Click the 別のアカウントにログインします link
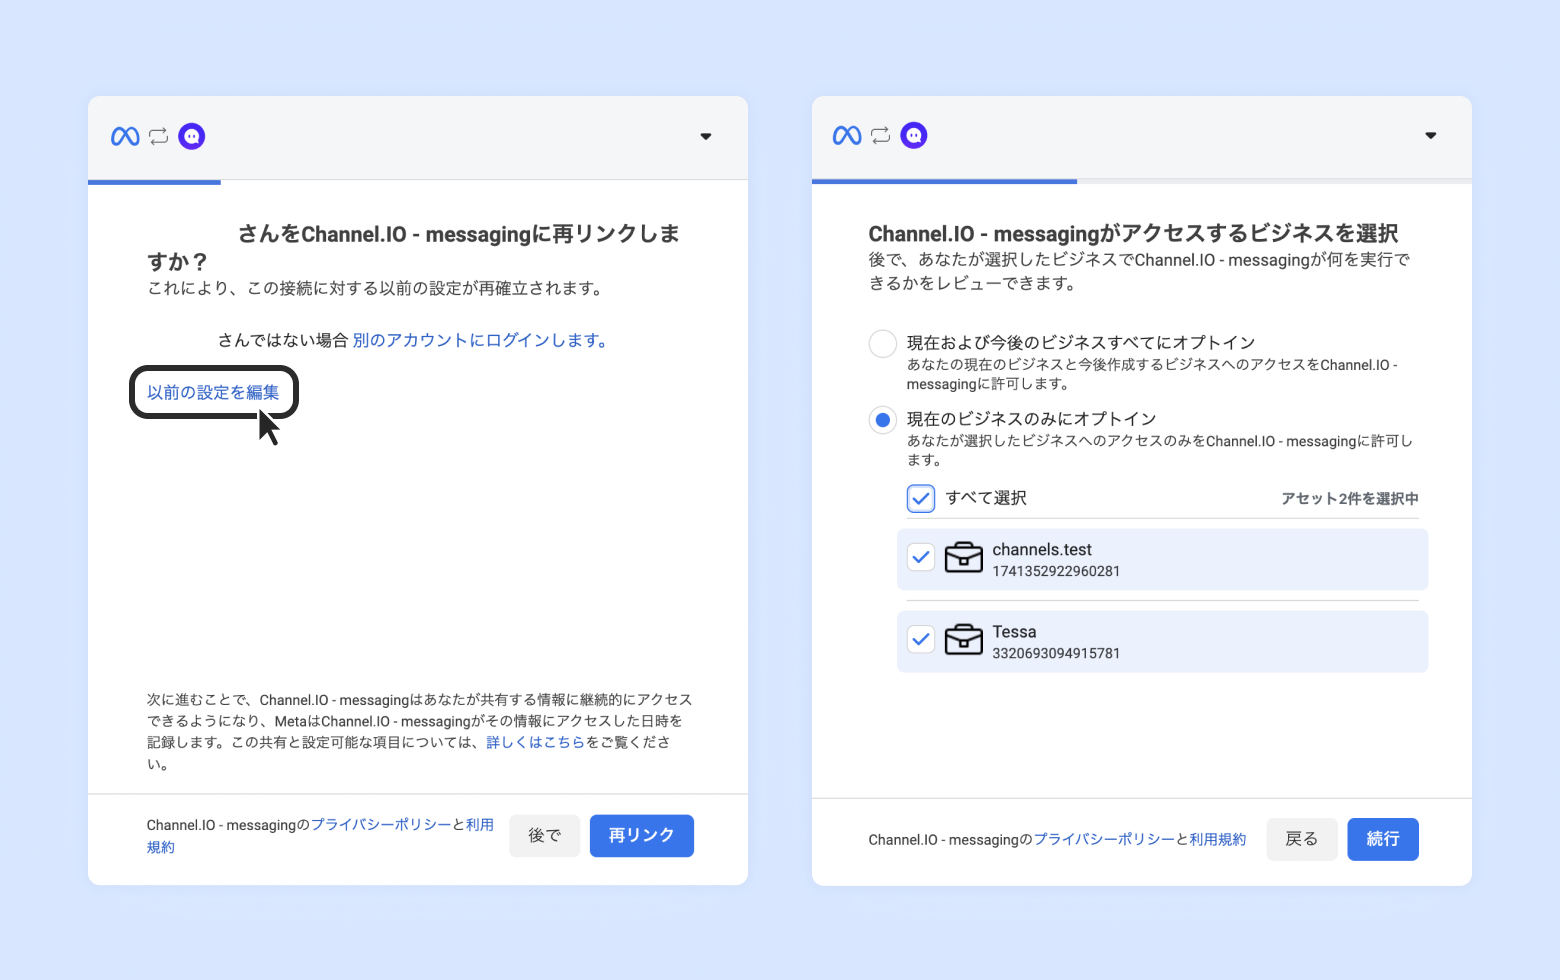The height and width of the screenshot is (980, 1560). coord(480,340)
